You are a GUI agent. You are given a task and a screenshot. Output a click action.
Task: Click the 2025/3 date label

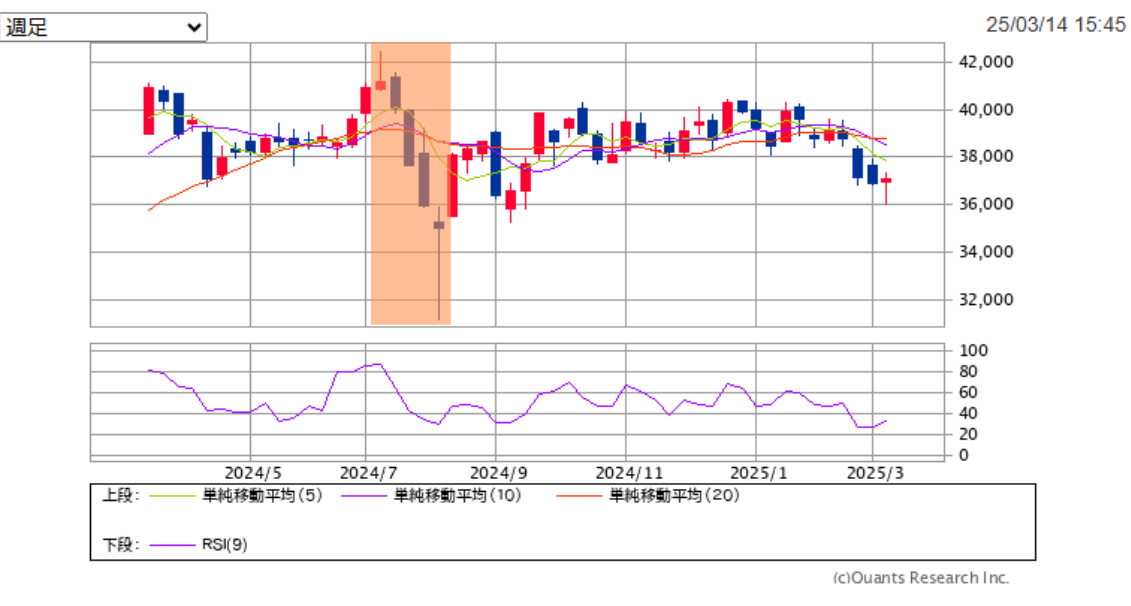(x=875, y=473)
